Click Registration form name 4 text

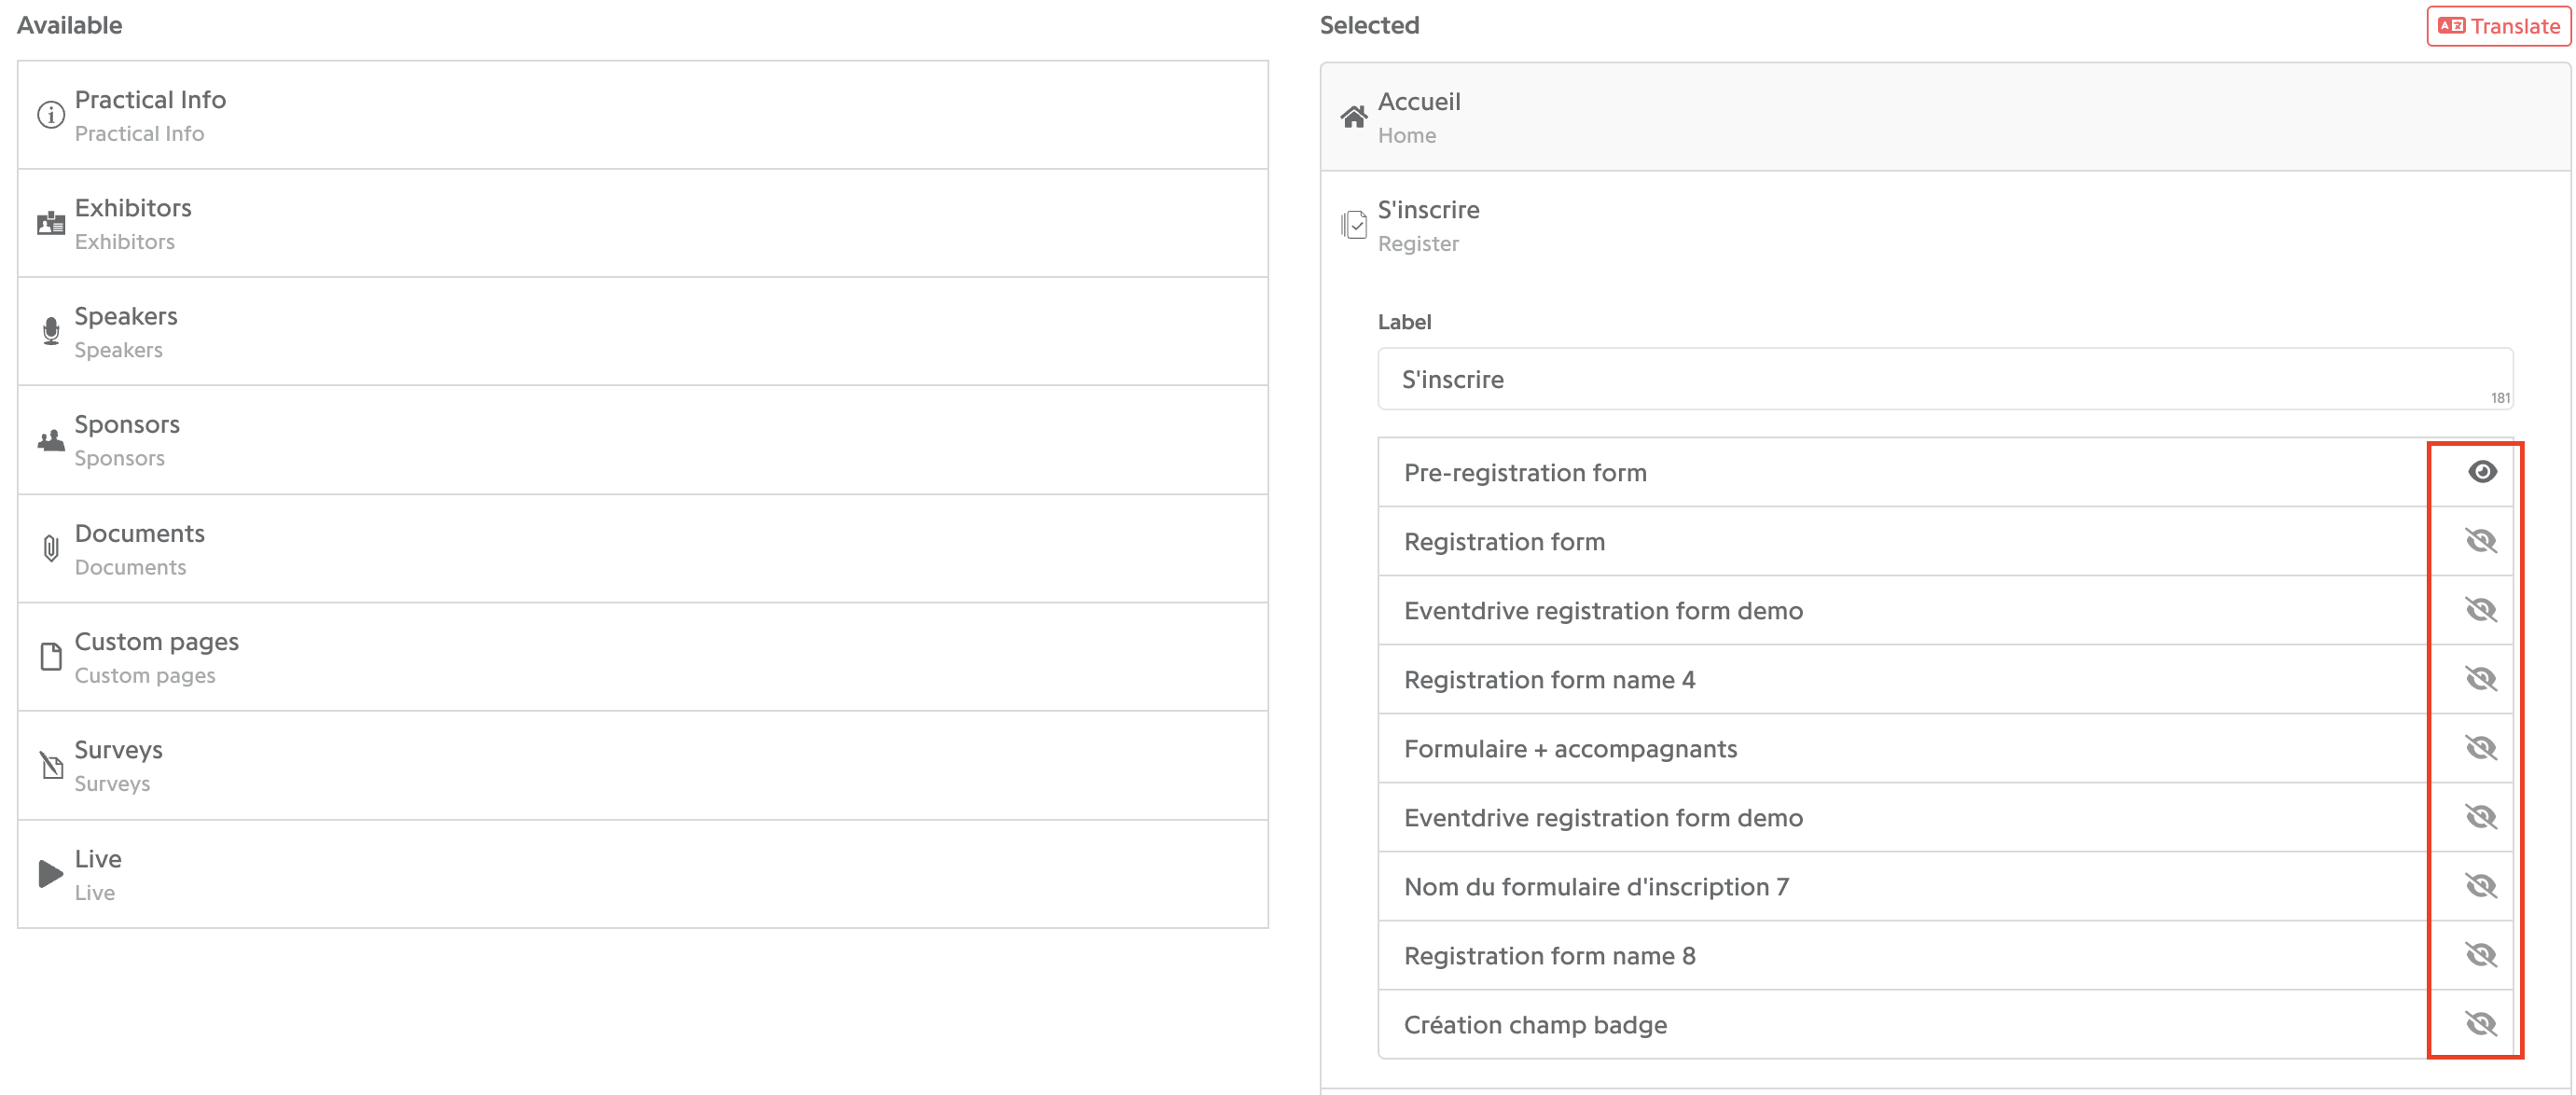point(1549,679)
